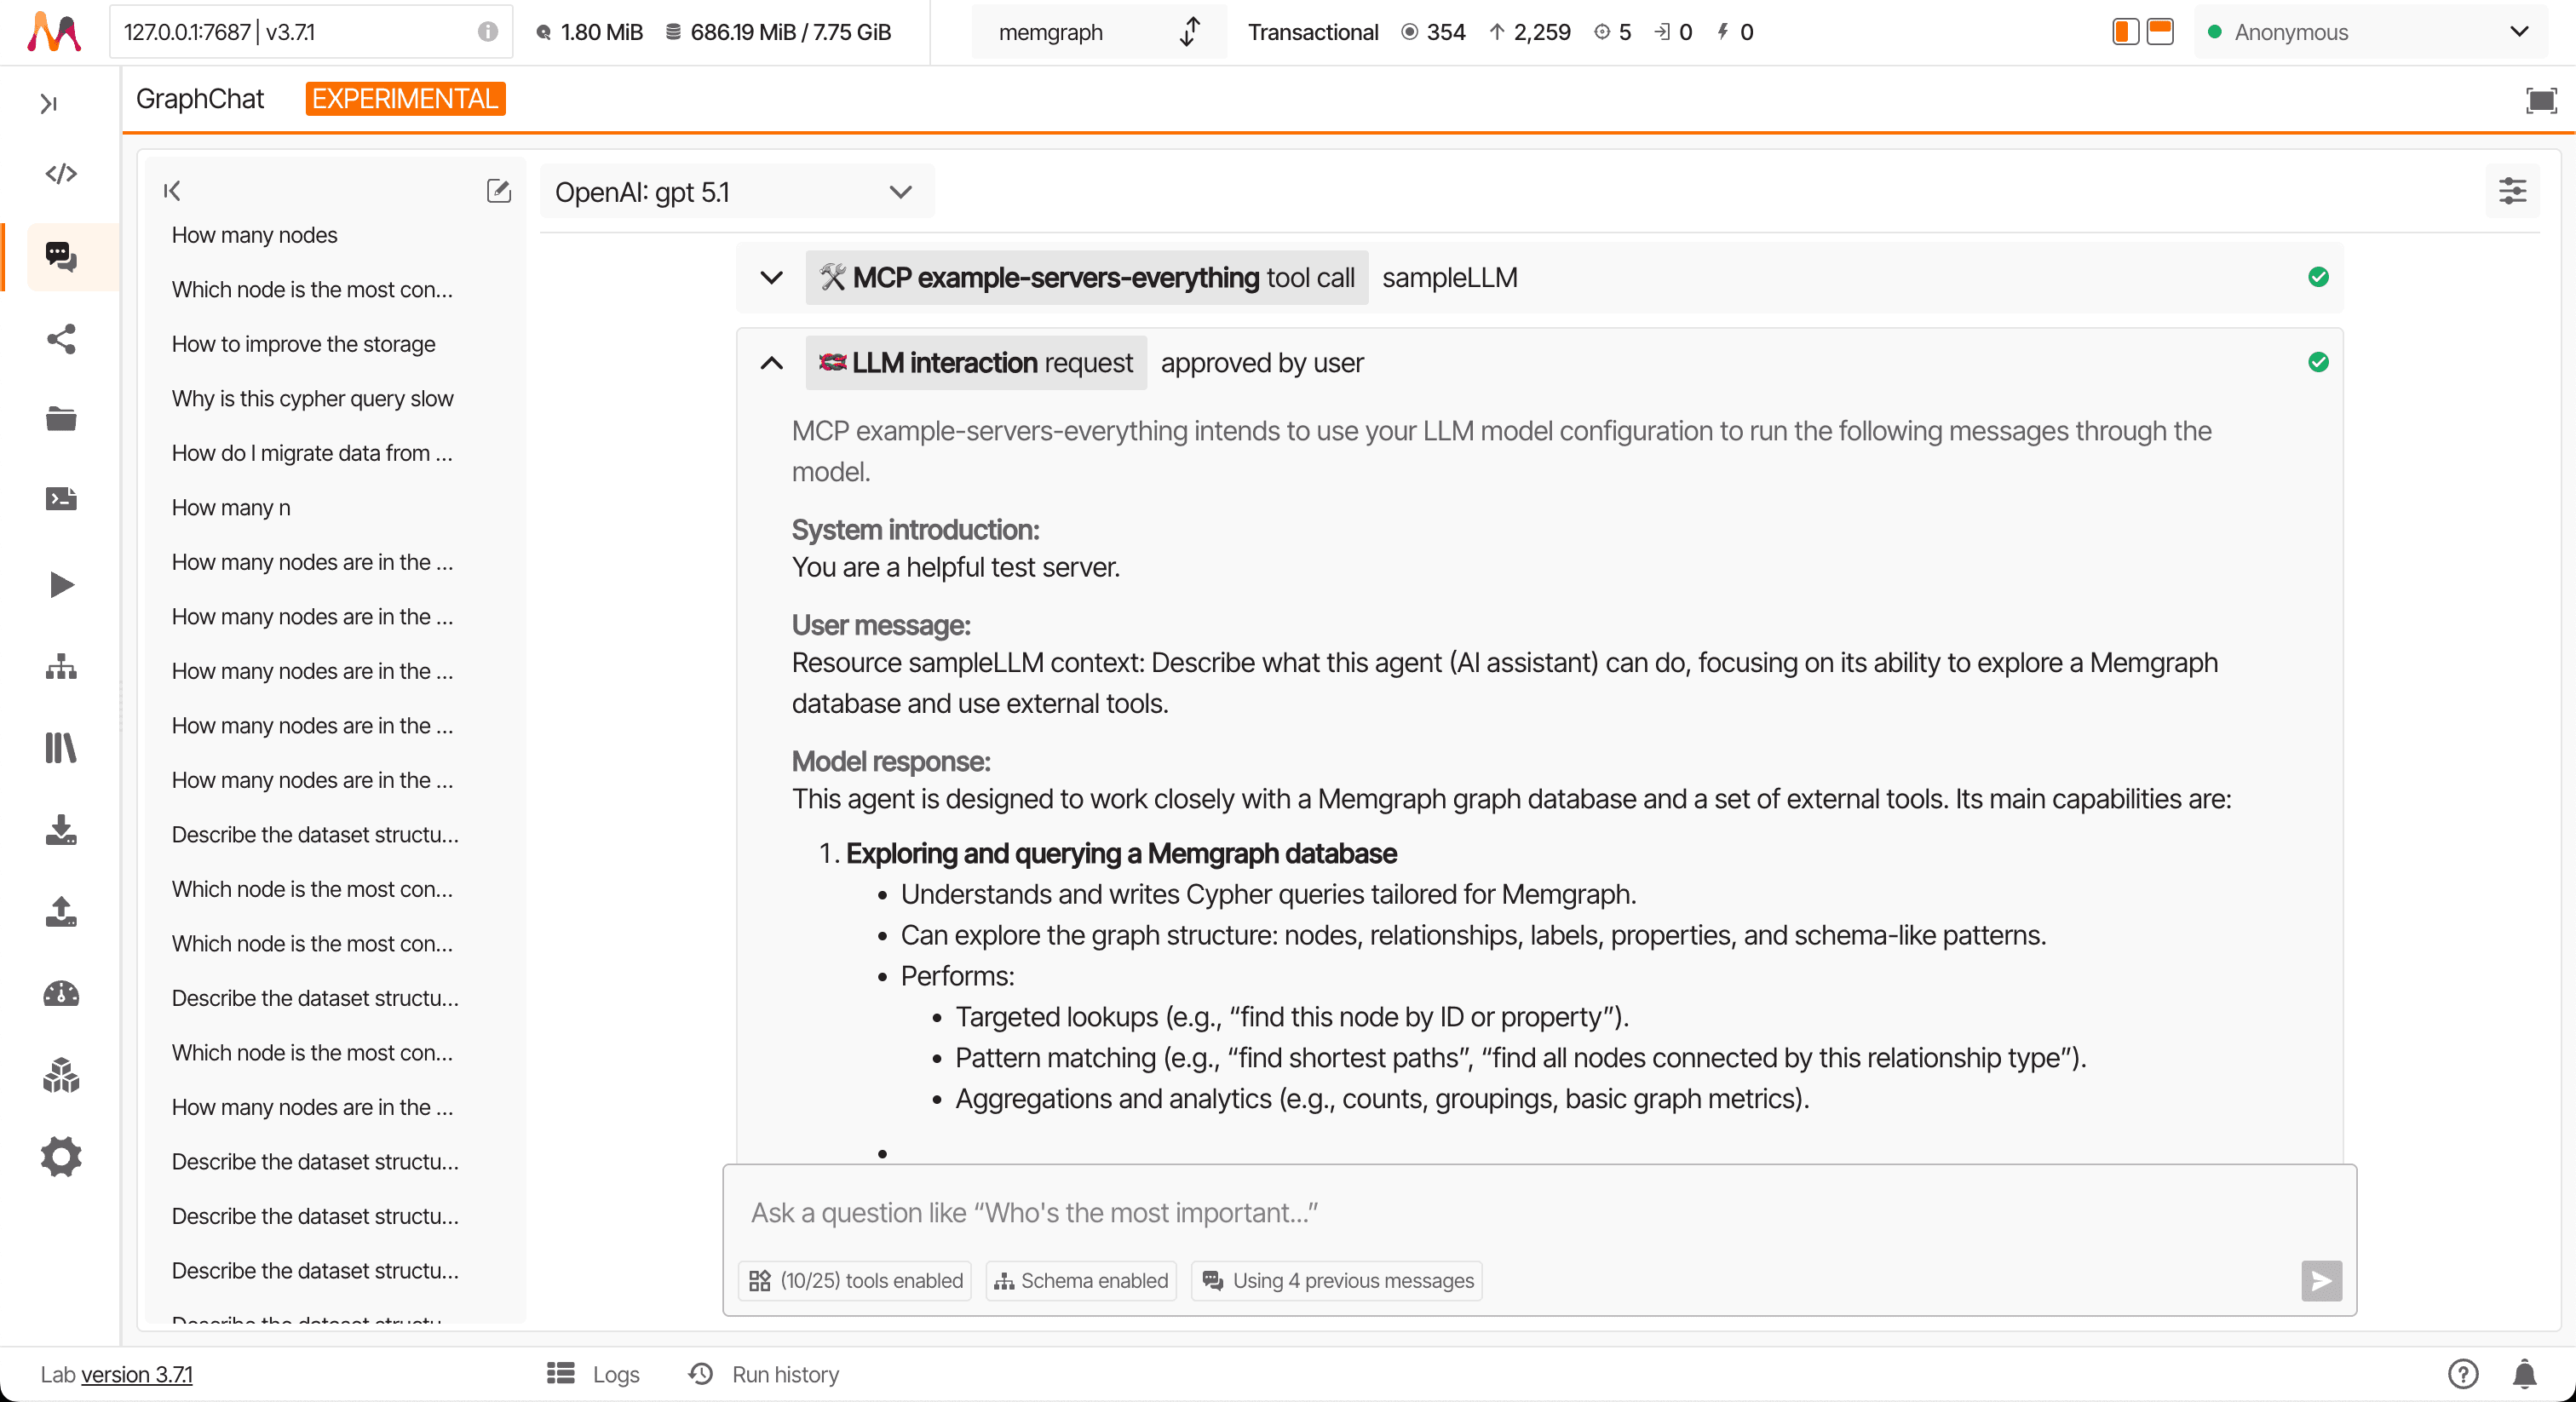The width and height of the screenshot is (2576, 1402).
Task: Open the Cypher query editor icon
Action: [61, 173]
